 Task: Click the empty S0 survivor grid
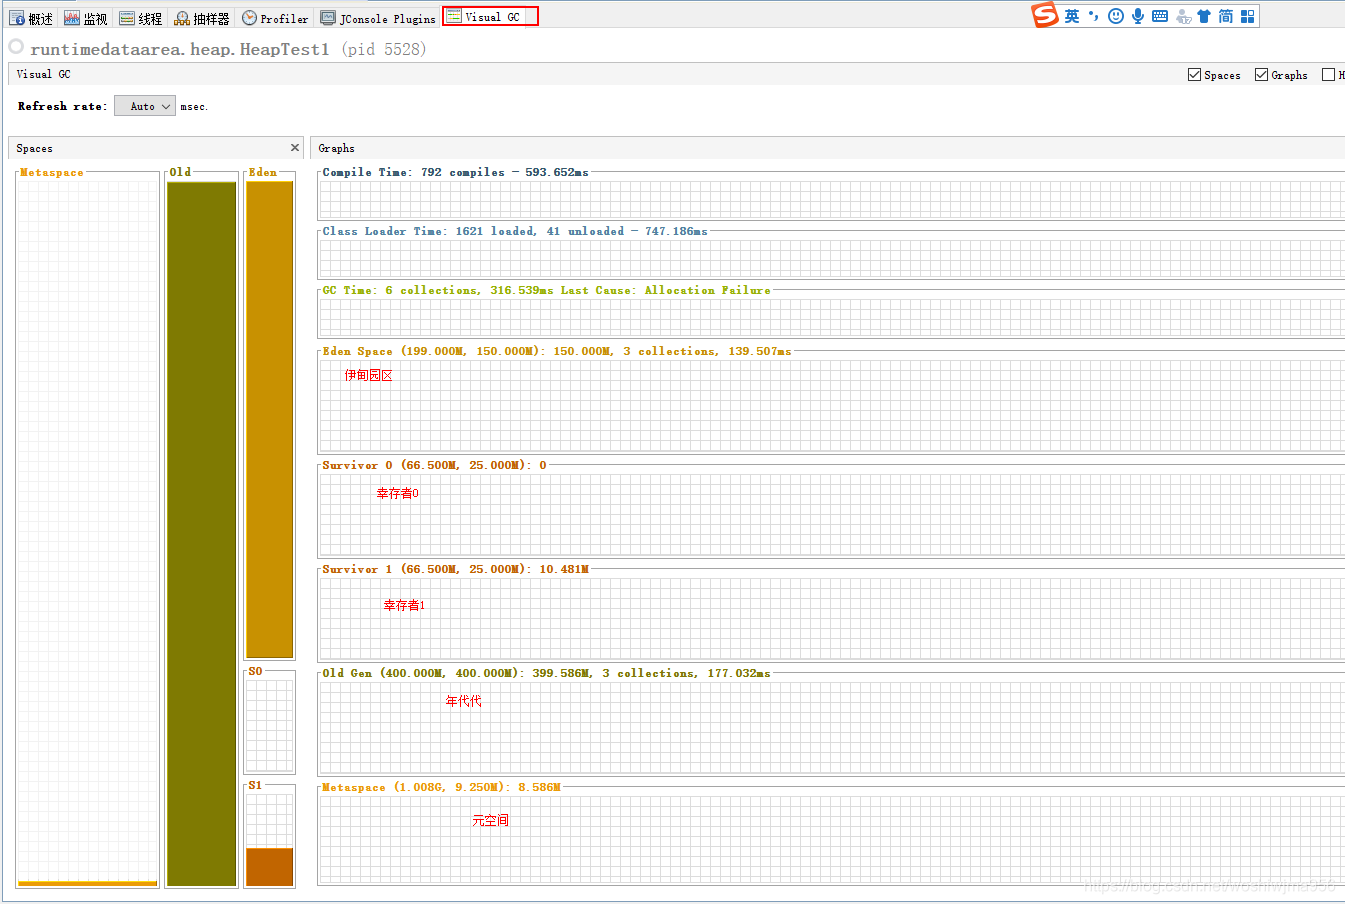[270, 726]
